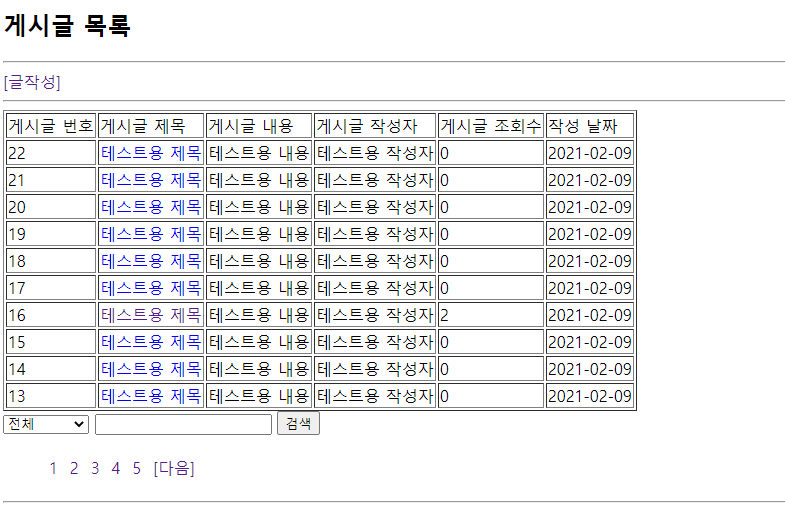The width and height of the screenshot is (785, 505).
Task: Select the 게시글 조회수 column header
Action: 491,126
